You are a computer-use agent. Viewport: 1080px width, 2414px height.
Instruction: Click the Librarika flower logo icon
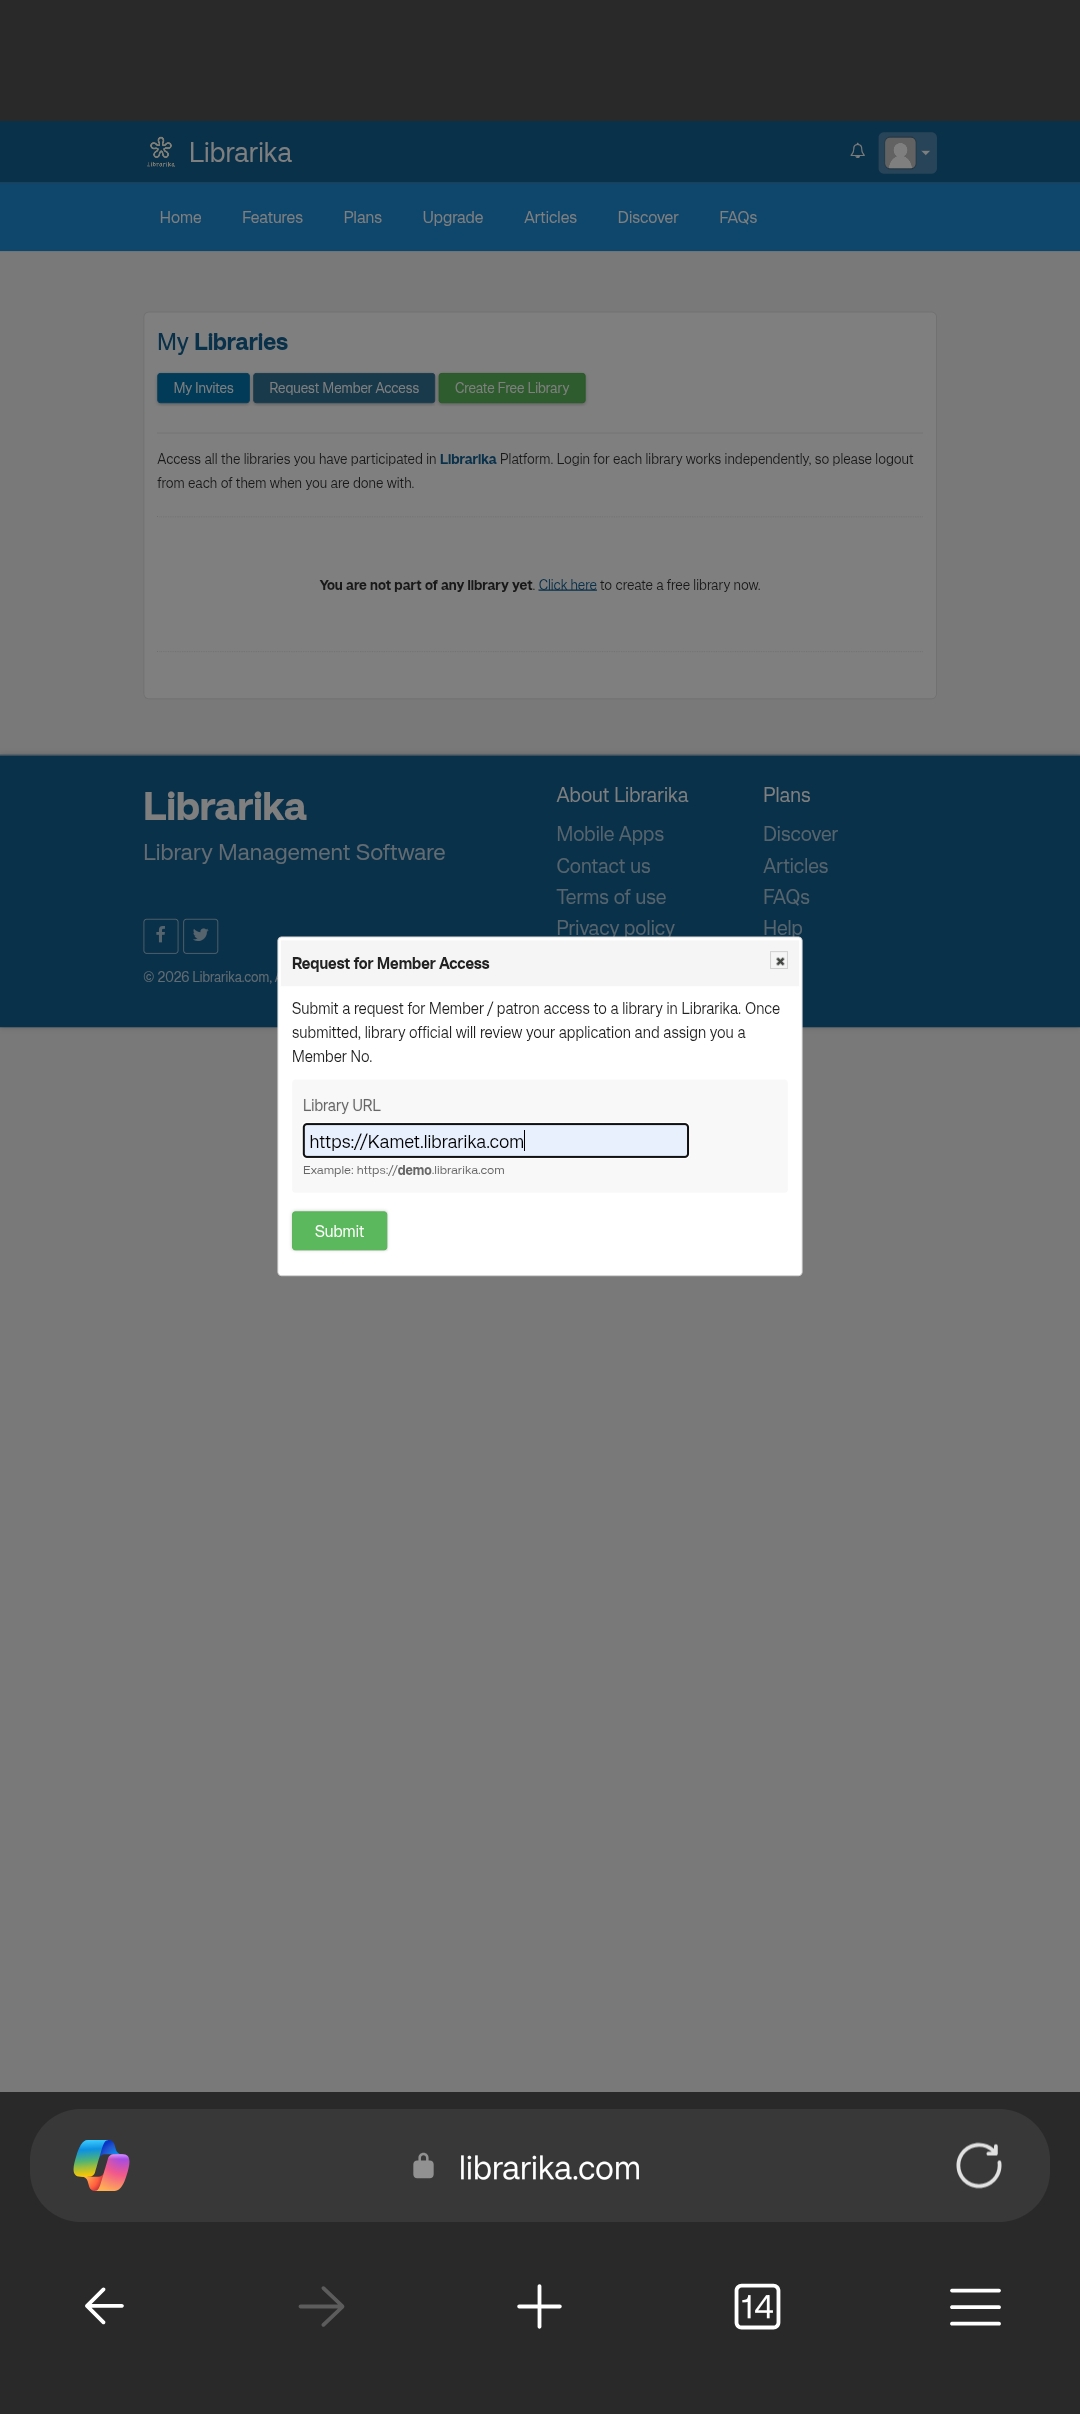click(x=161, y=152)
